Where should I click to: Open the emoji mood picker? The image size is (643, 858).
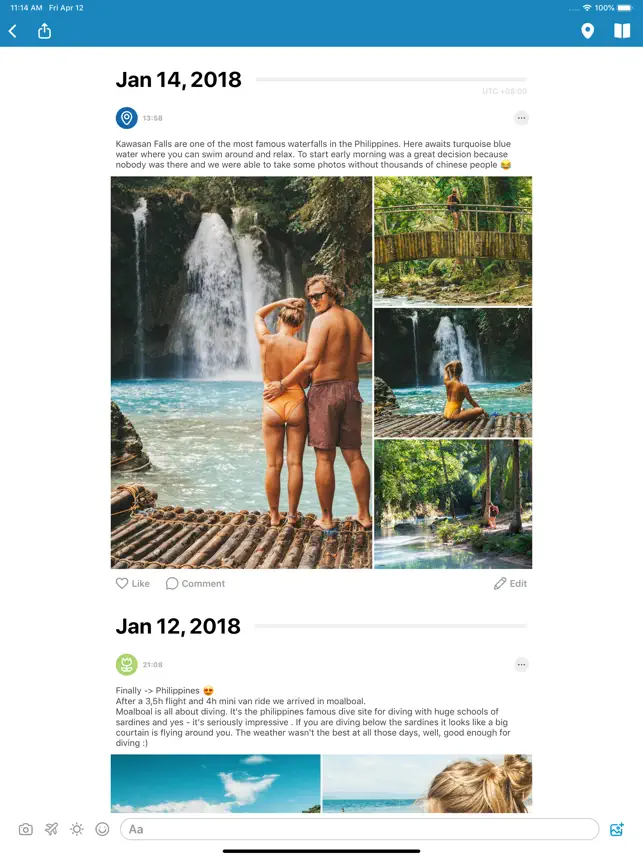(x=102, y=830)
